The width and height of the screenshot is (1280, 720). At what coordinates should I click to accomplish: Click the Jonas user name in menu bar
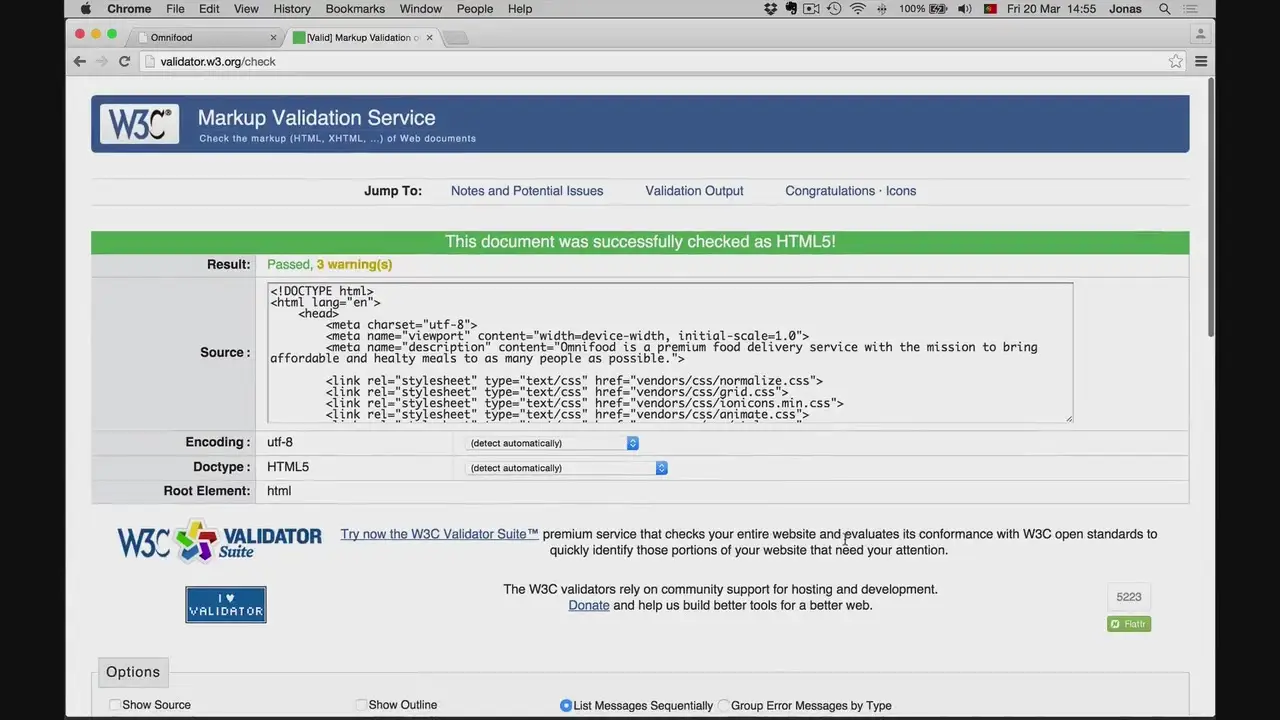click(x=1125, y=9)
